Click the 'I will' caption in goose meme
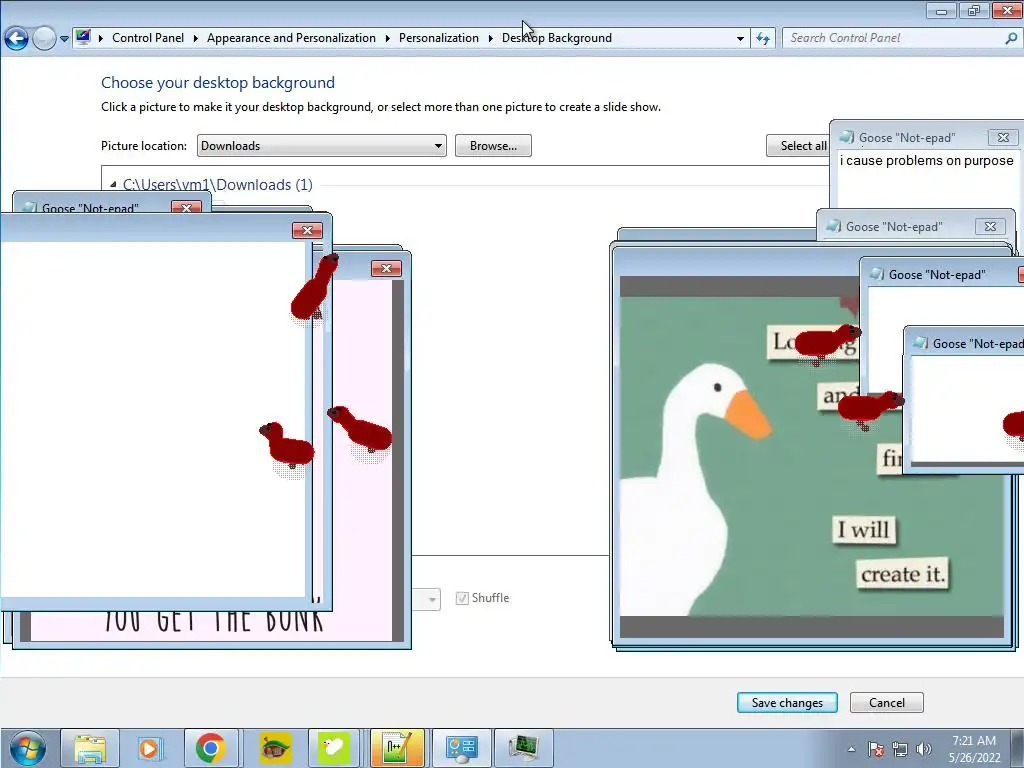Viewport: 1024px width, 768px height. pyautogui.click(x=864, y=529)
